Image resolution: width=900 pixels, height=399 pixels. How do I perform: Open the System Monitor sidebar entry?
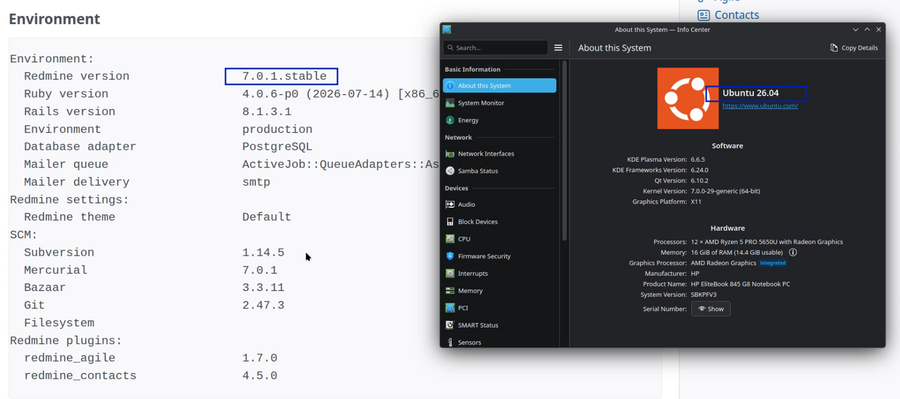(499, 103)
